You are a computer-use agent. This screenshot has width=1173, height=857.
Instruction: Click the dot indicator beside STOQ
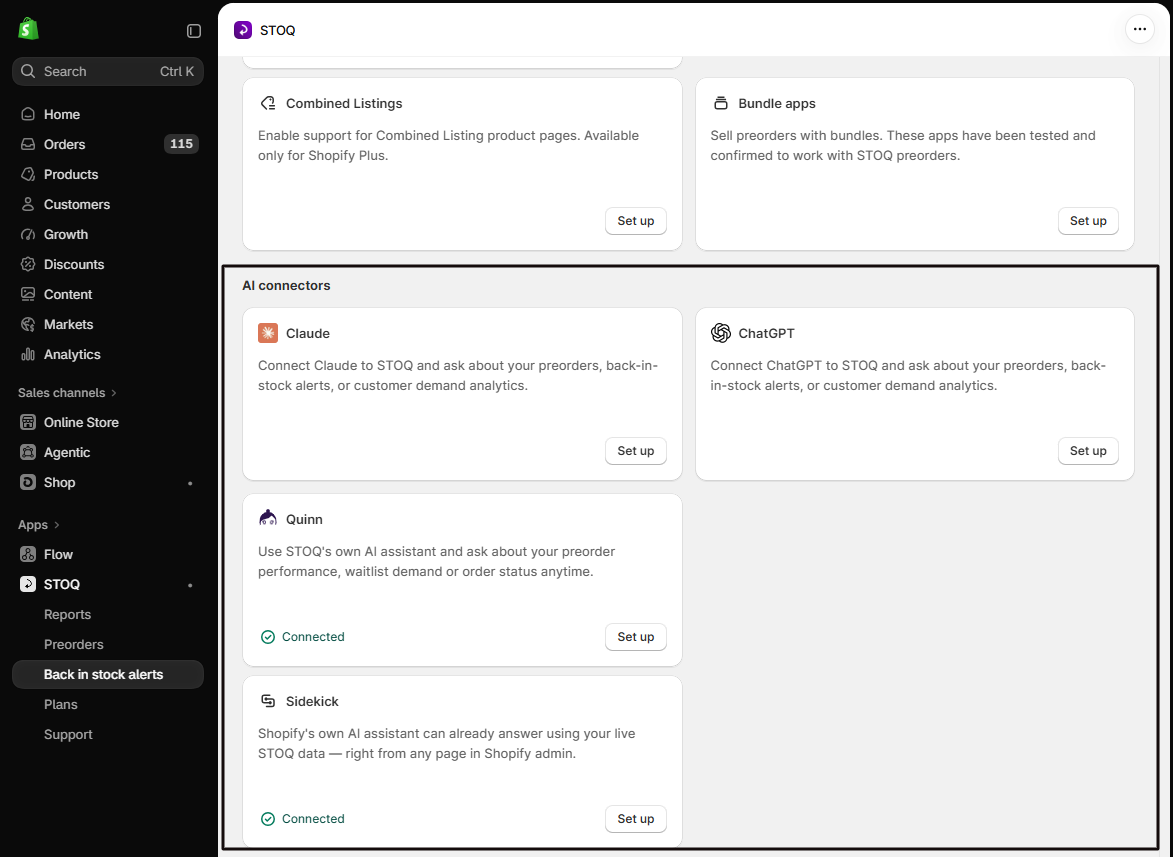point(190,585)
